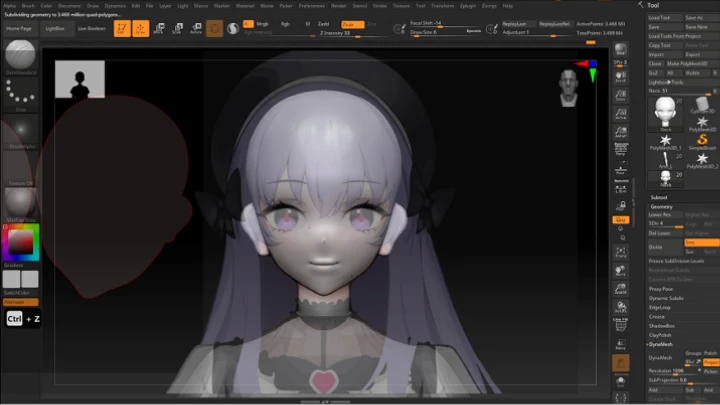The height and width of the screenshot is (405, 720).
Task: Click the Move view icon on right shelf
Action: pyautogui.click(x=620, y=271)
